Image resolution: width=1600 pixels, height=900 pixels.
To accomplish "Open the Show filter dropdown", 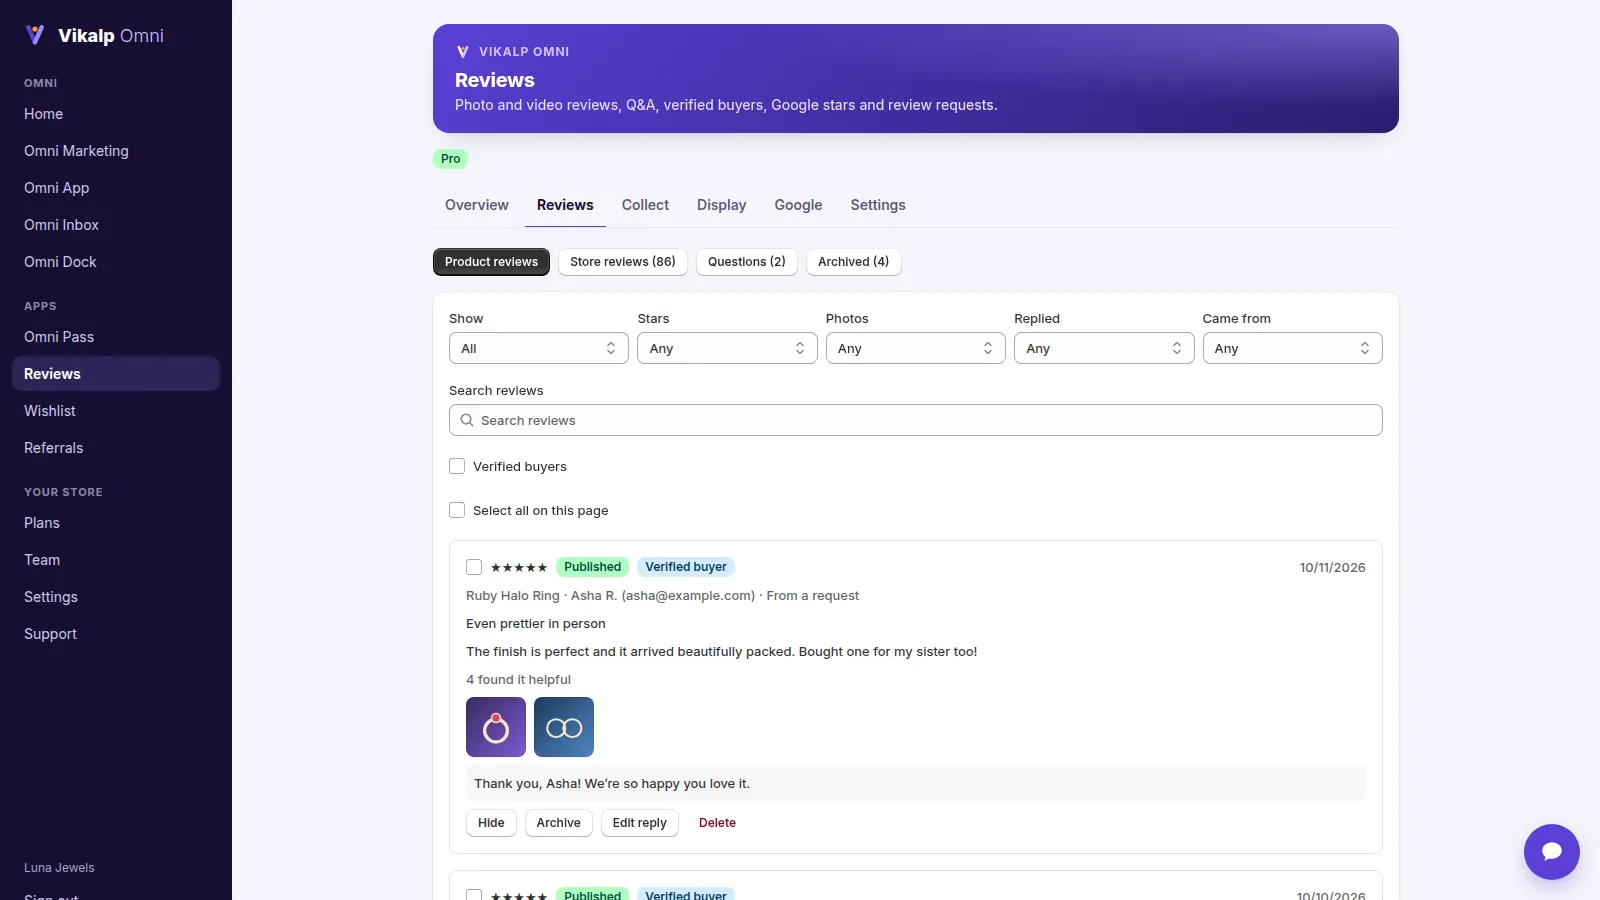I will point(539,348).
